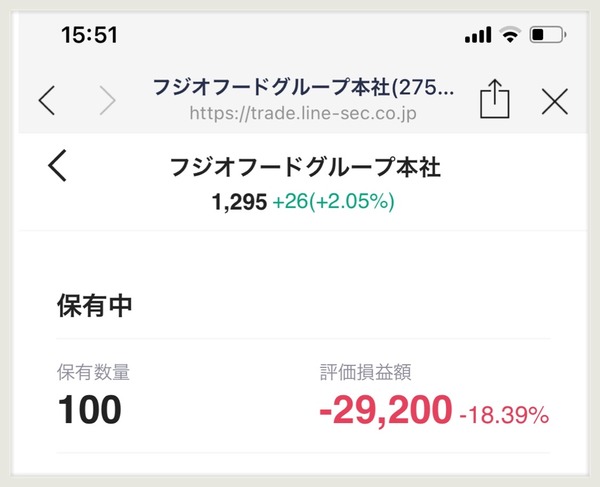600x487 pixels.
Task: Tap the battery indicator icon
Action: (548, 35)
